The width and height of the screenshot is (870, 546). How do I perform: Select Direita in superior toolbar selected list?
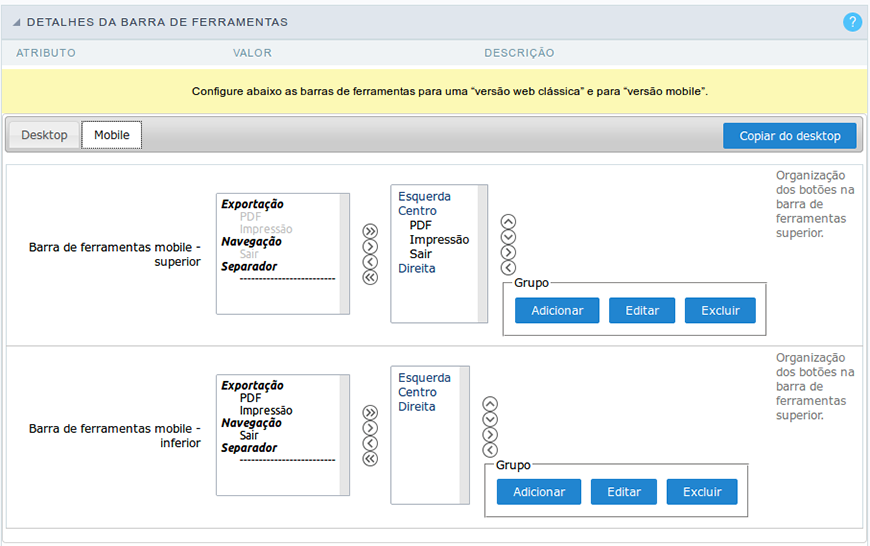(x=417, y=269)
